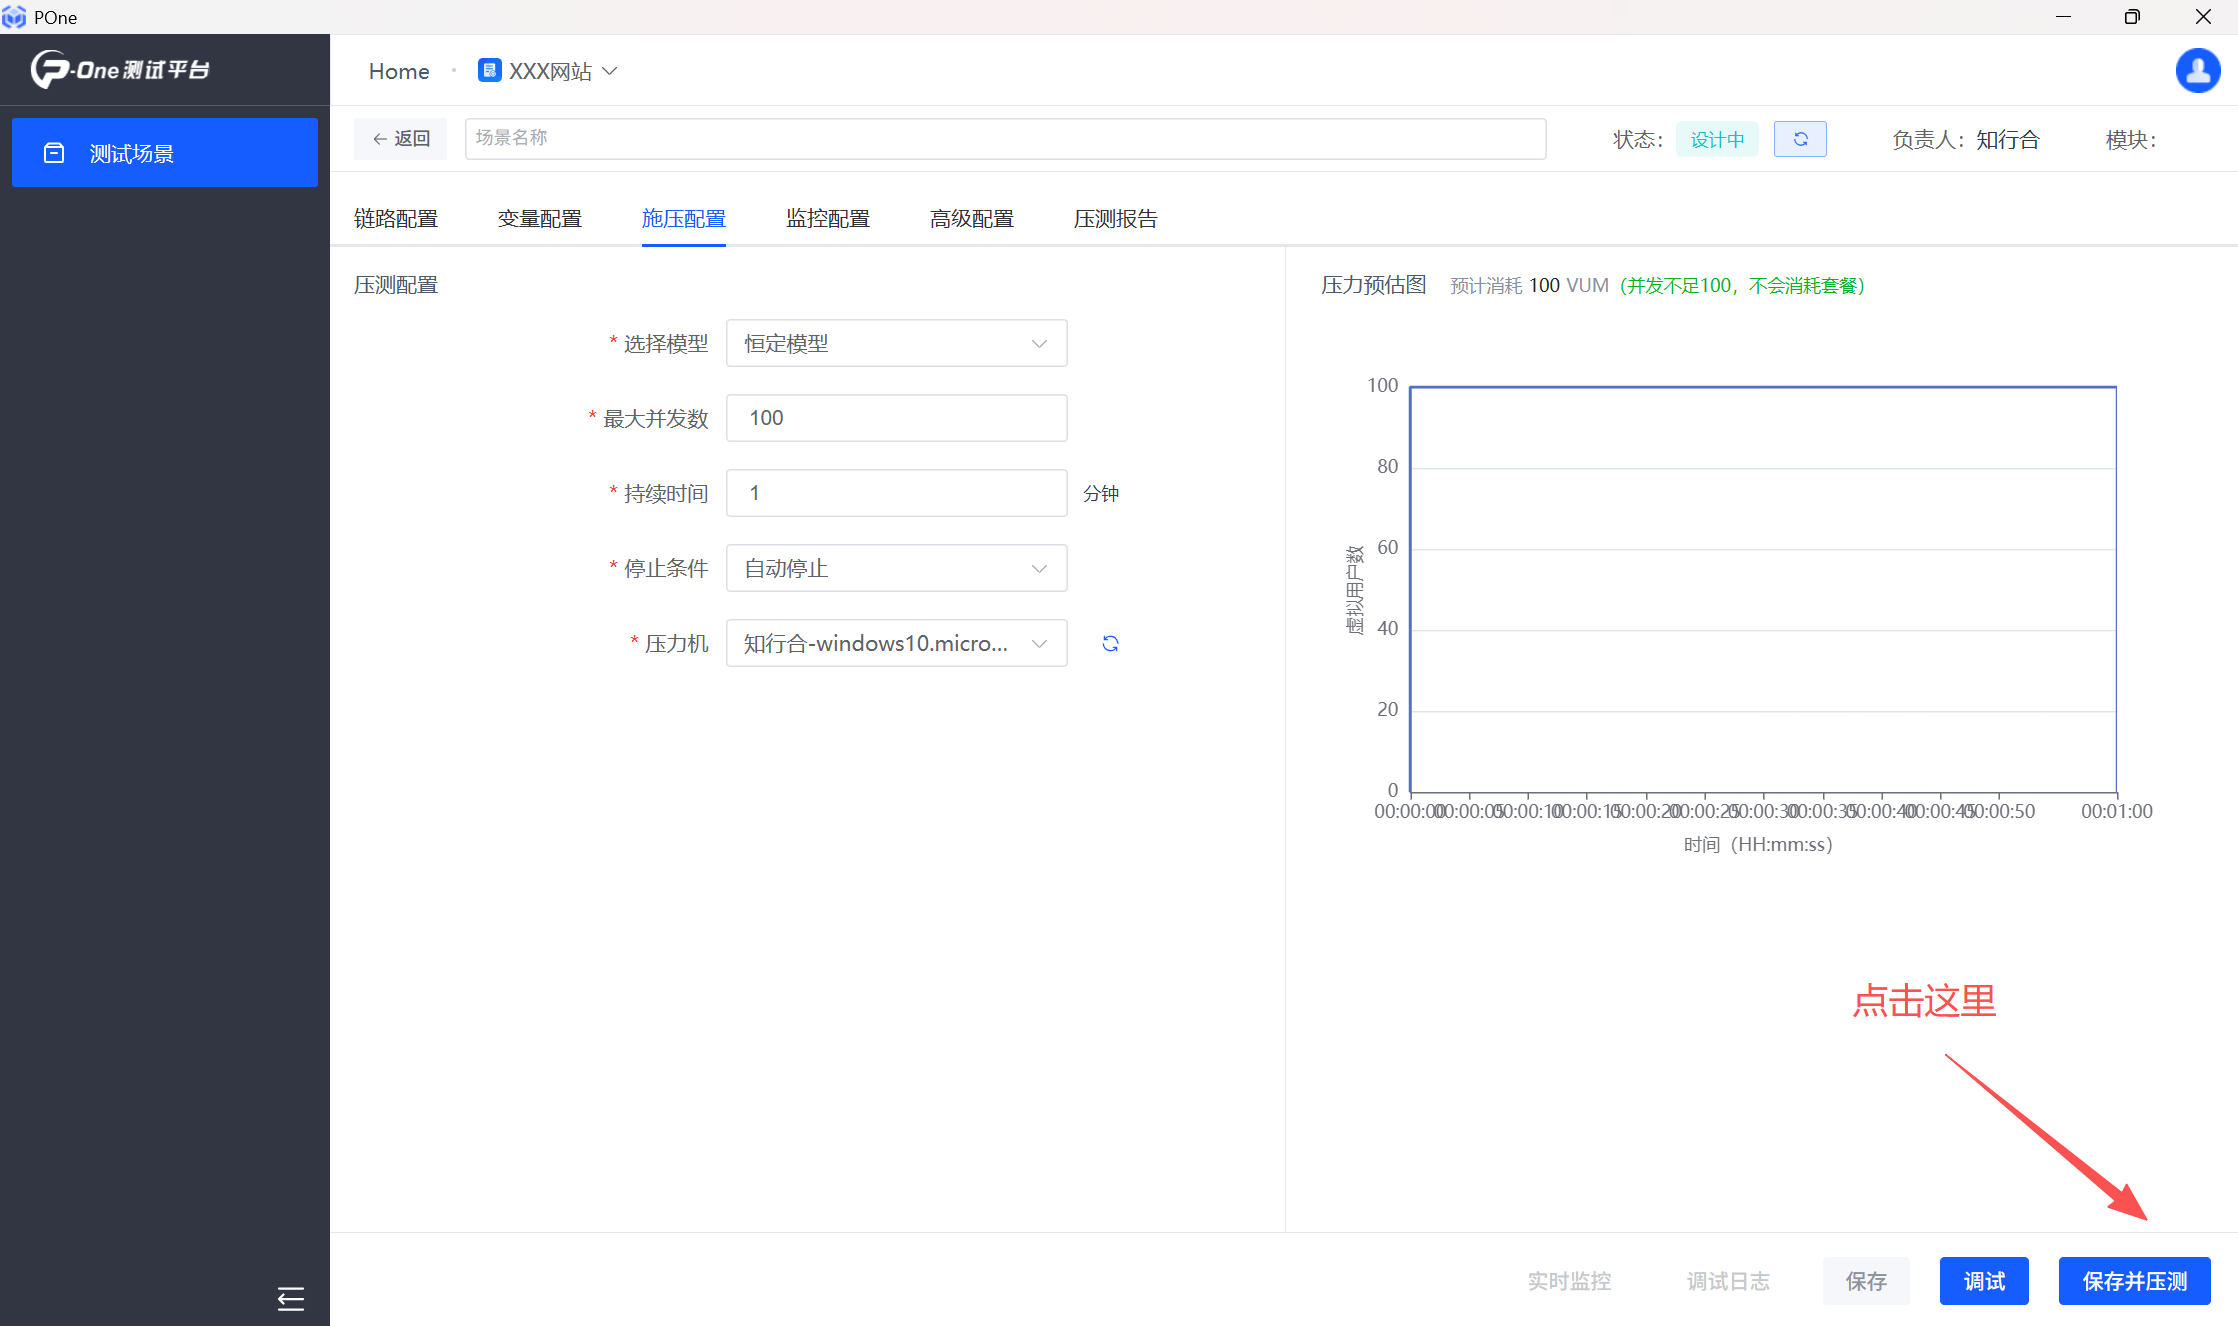Click the status refresh icon button
The height and width of the screenshot is (1326, 2238).
pyautogui.click(x=1800, y=139)
